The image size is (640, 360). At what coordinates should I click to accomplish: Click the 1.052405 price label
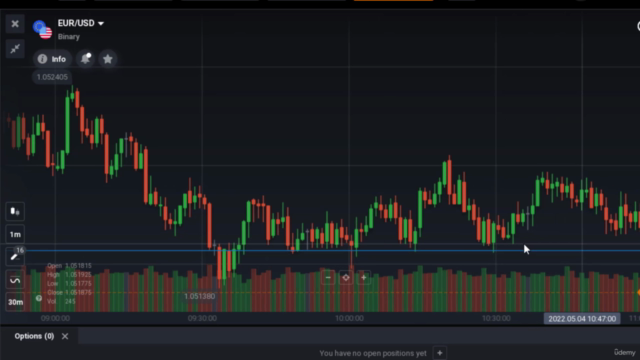[52, 77]
